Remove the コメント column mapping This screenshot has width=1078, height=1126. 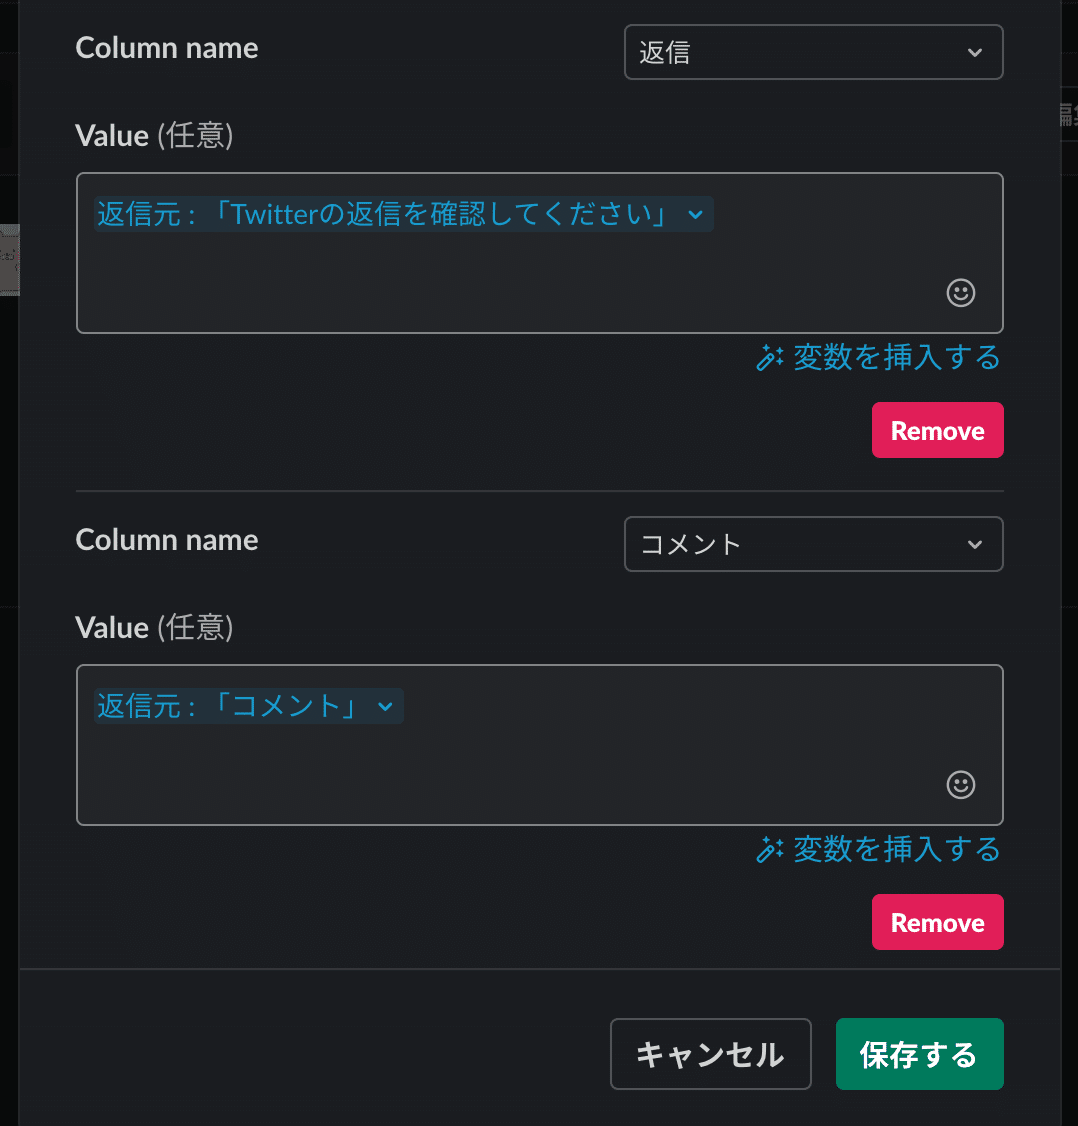937,922
